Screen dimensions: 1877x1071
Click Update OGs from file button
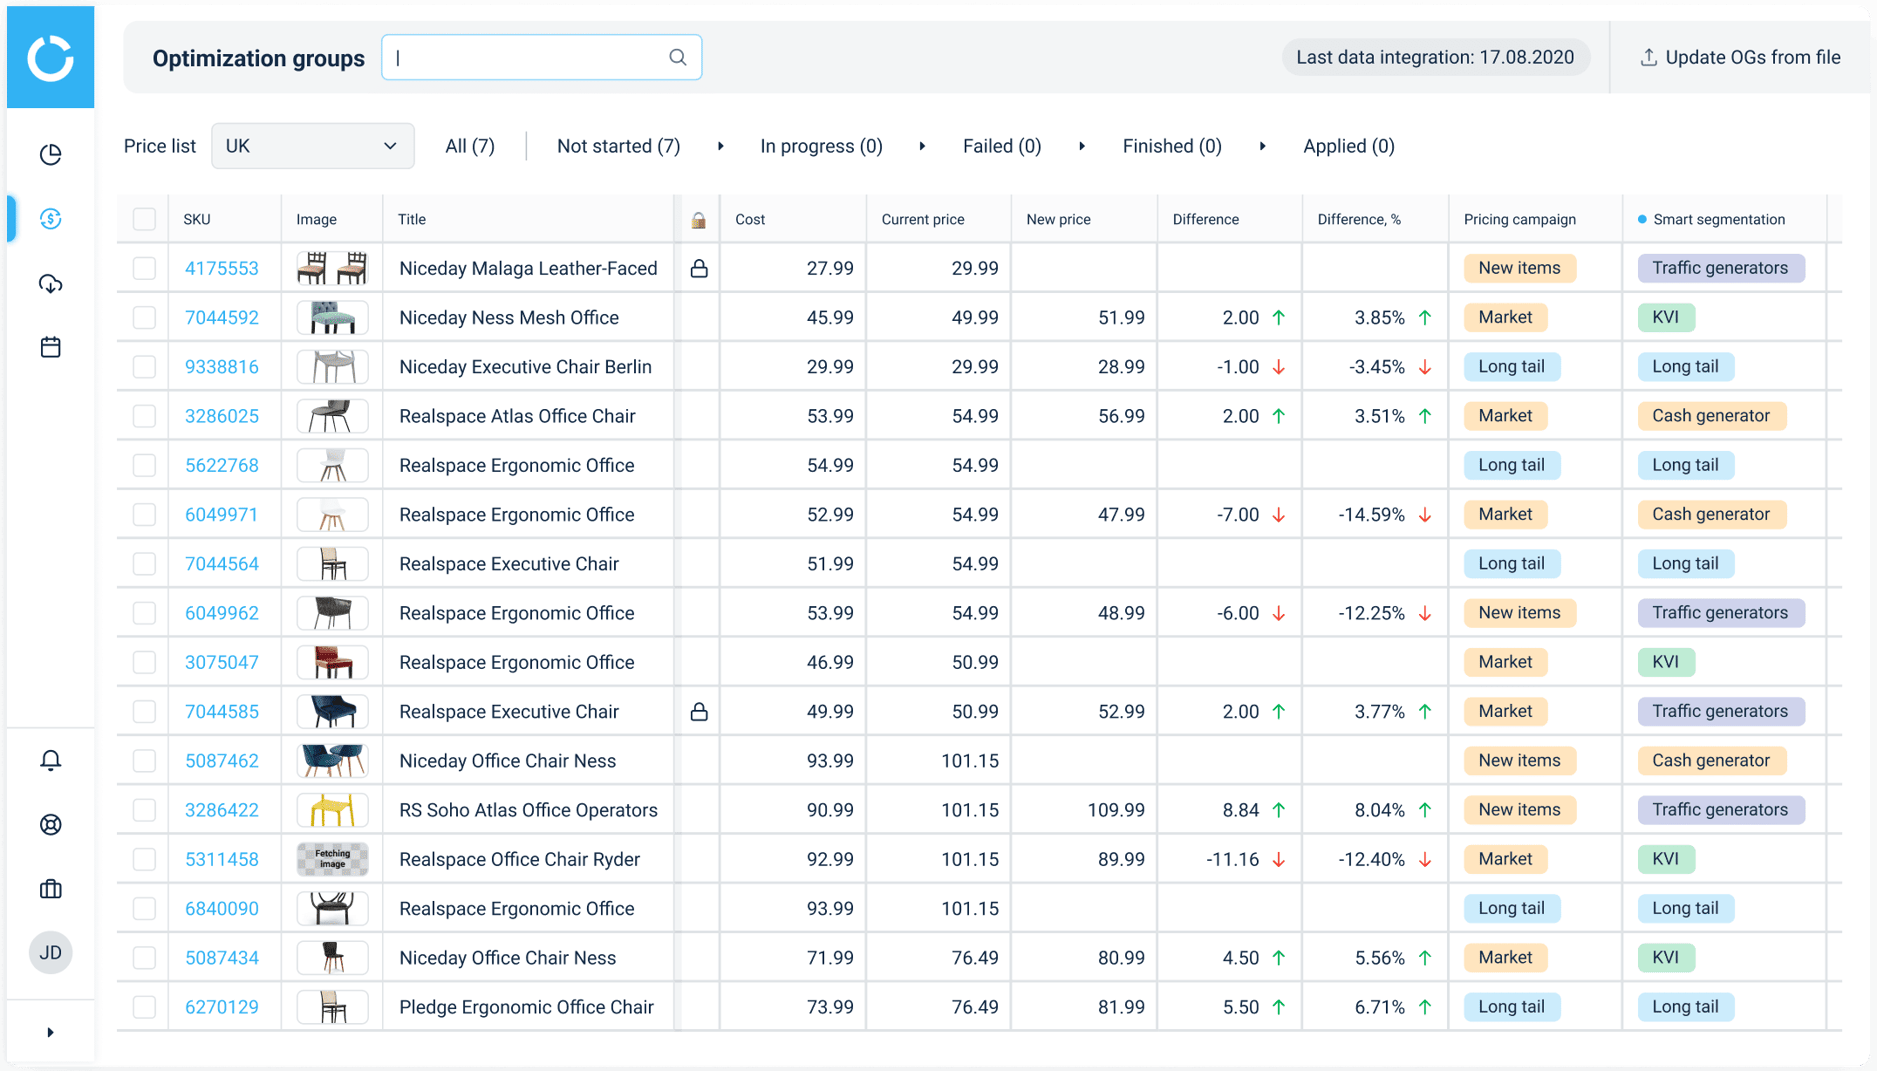1740,58
